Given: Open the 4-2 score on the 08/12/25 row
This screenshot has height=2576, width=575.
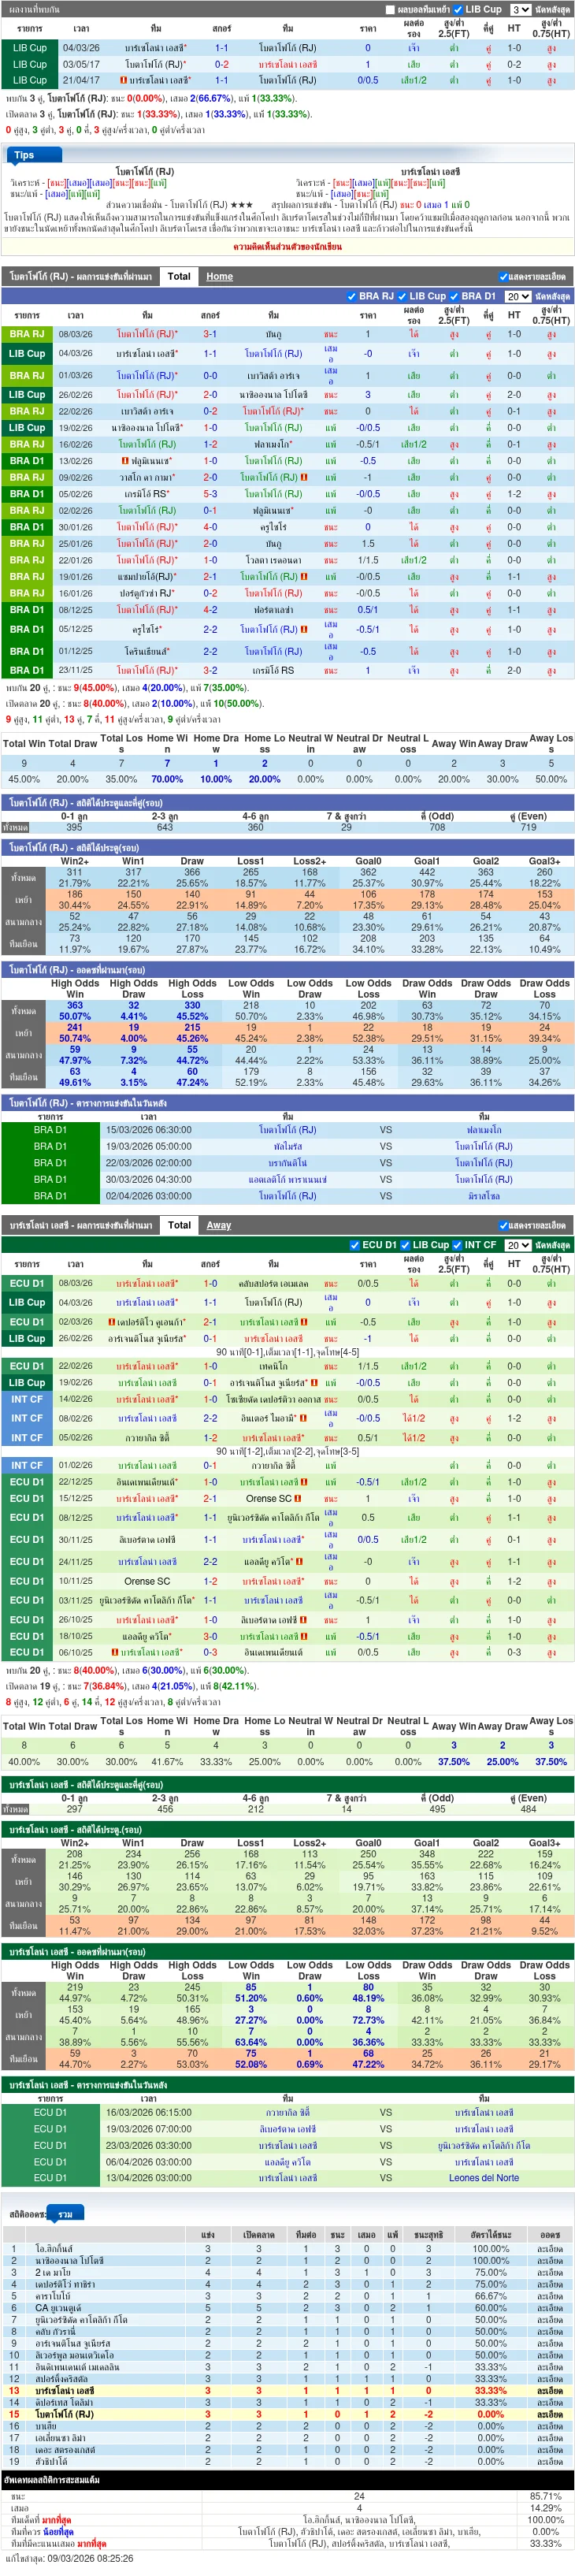Looking at the screenshot, I should [210, 609].
